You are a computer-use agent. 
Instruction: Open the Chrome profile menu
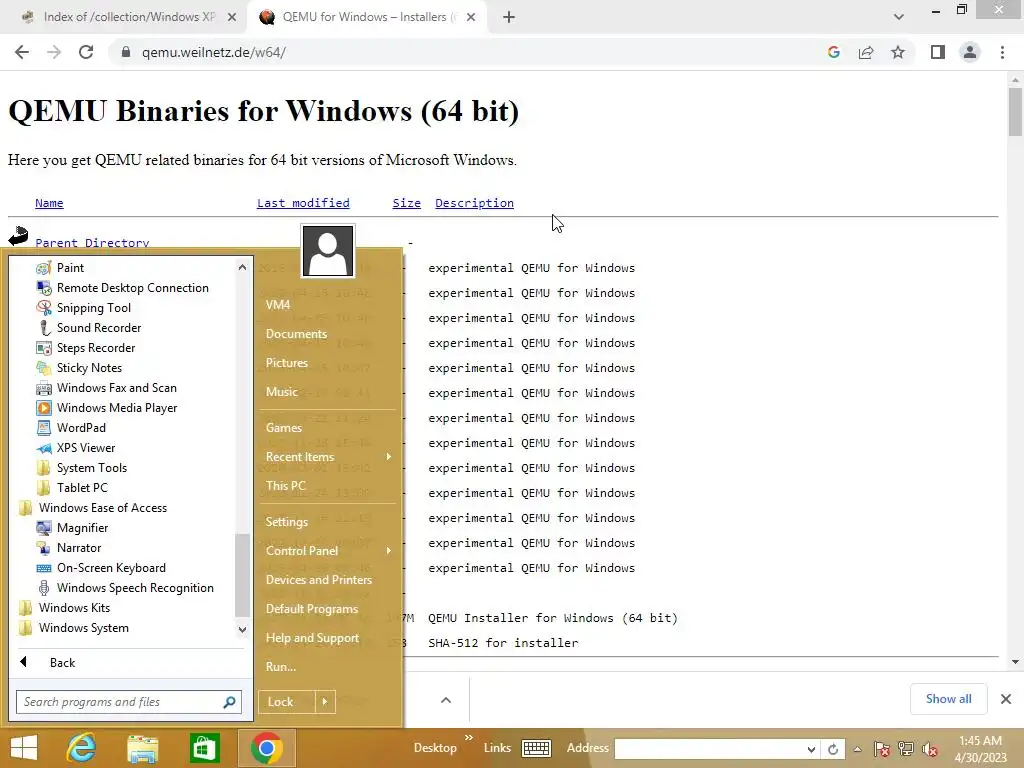[970, 52]
